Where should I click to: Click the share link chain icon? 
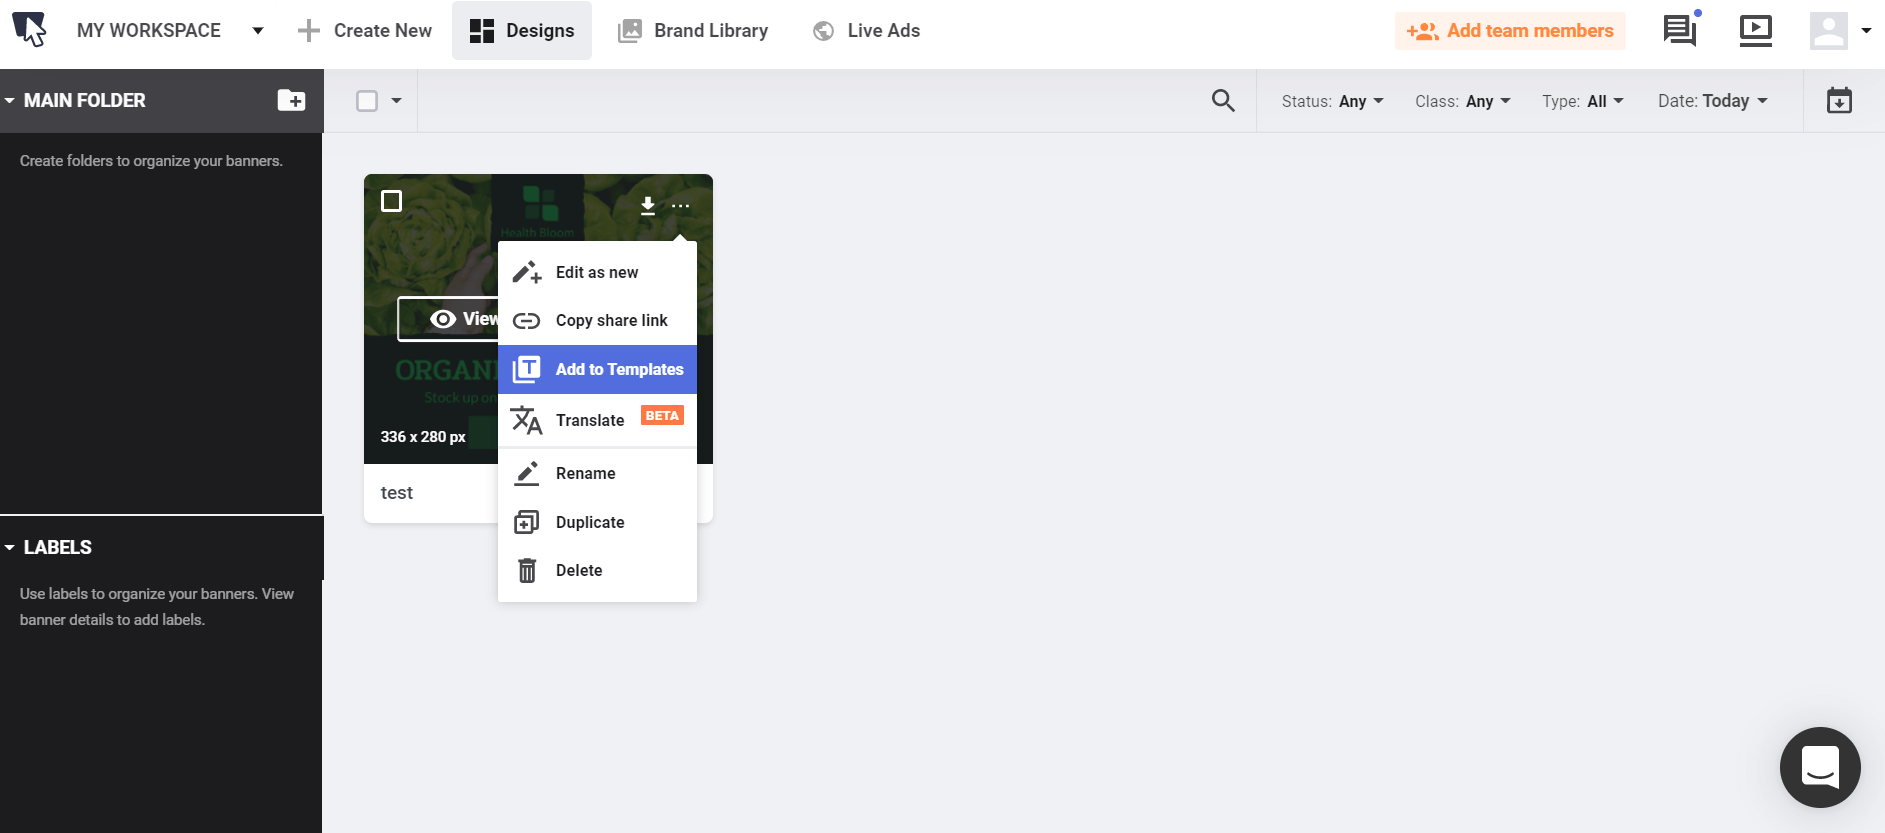pos(527,321)
